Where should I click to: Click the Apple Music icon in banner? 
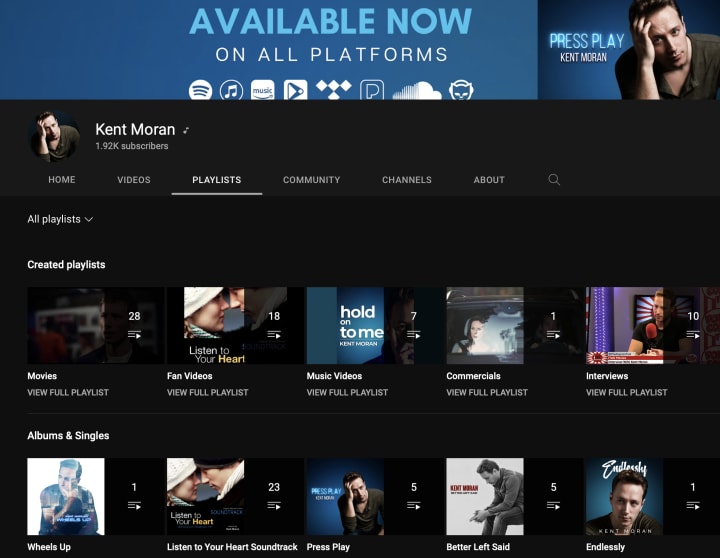click(231, 90)
